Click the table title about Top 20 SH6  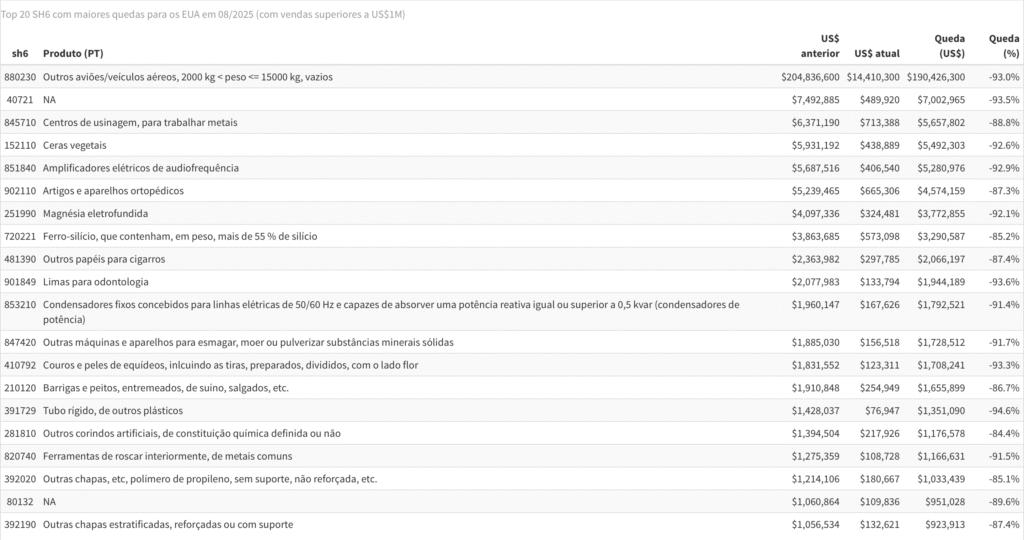(202, 14)
